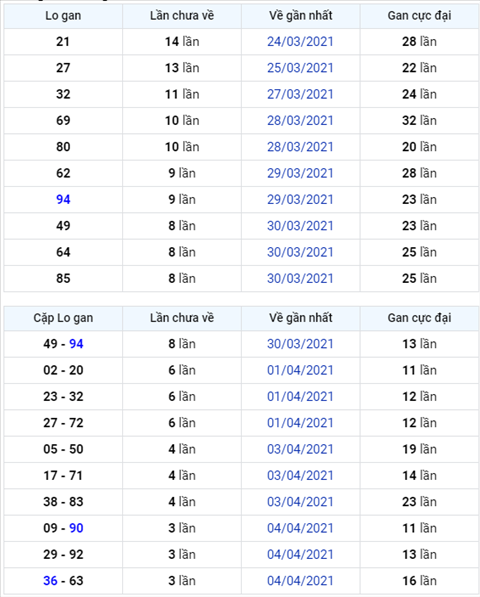Select the pair 23 - 32
Image resolution: width=480 pixels, height=597 pixels.
click(x=63, y=396)
